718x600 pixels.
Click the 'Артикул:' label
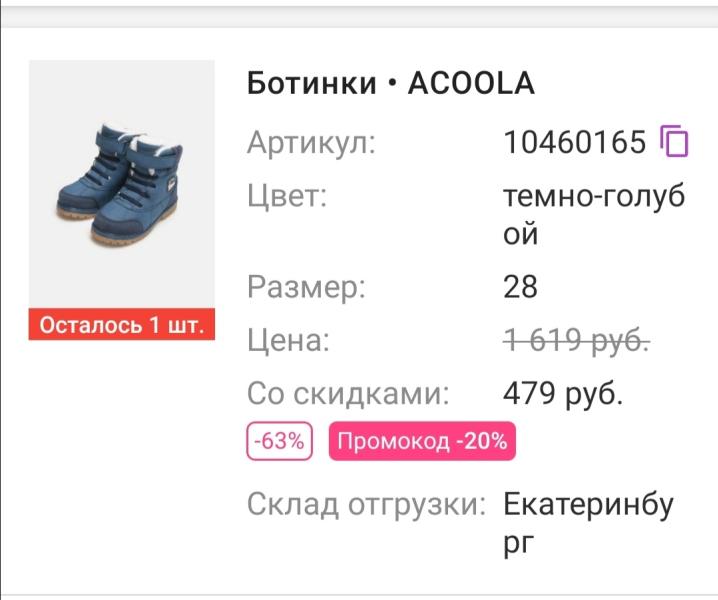(311, 143)
